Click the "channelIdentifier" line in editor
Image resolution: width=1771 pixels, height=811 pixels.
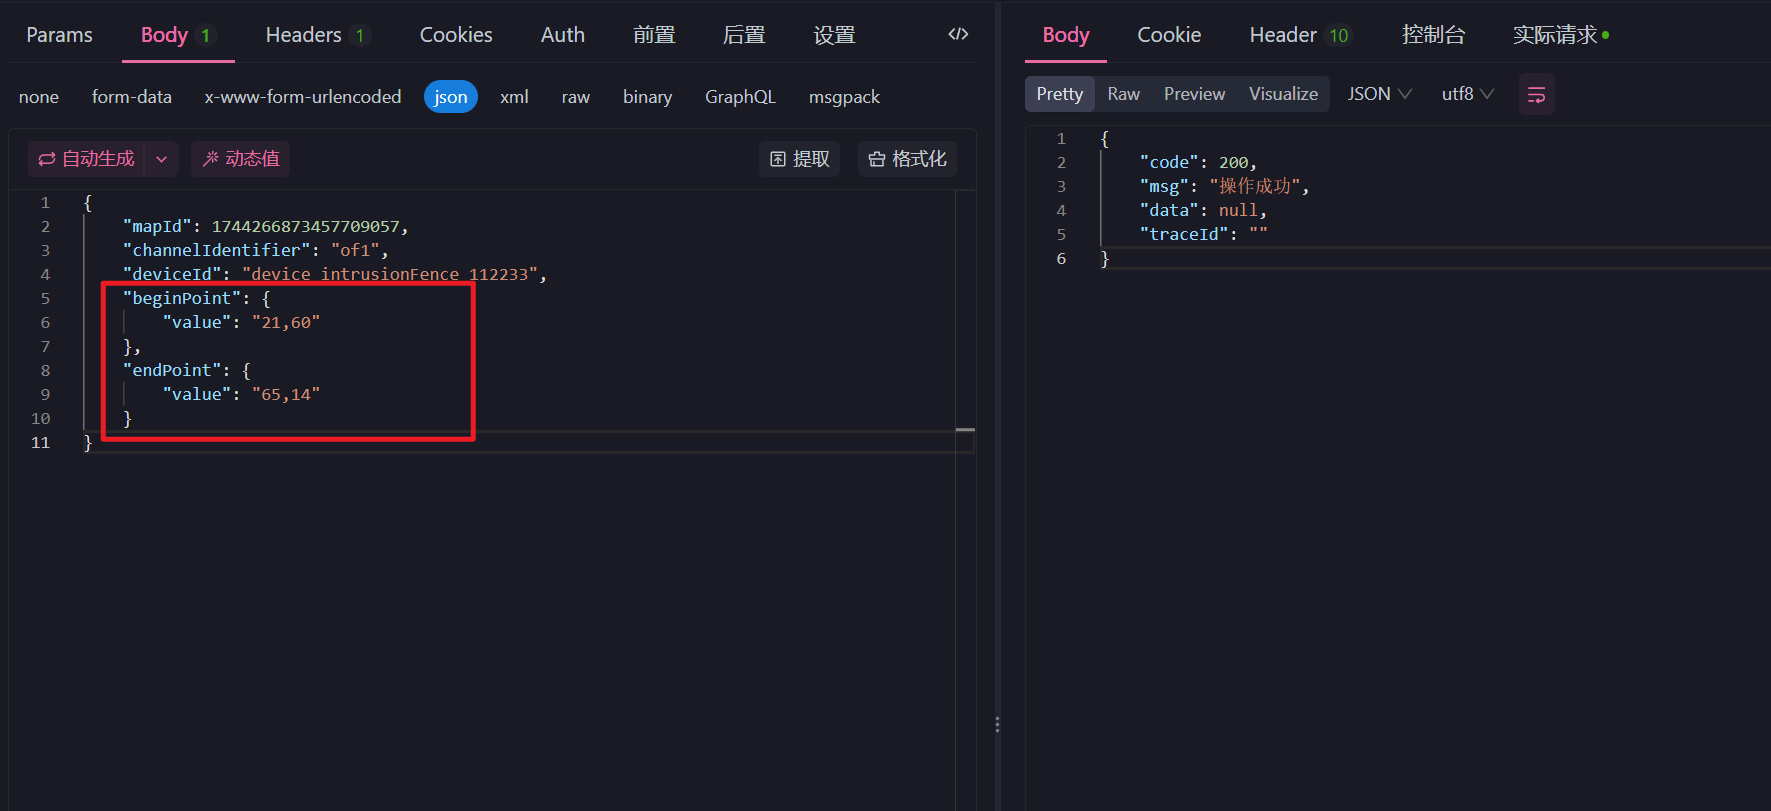click(x=255, y=251)
